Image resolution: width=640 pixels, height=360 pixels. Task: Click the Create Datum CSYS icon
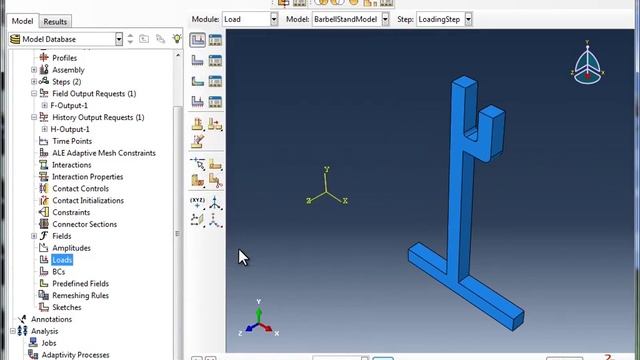(x=215, y=220)
